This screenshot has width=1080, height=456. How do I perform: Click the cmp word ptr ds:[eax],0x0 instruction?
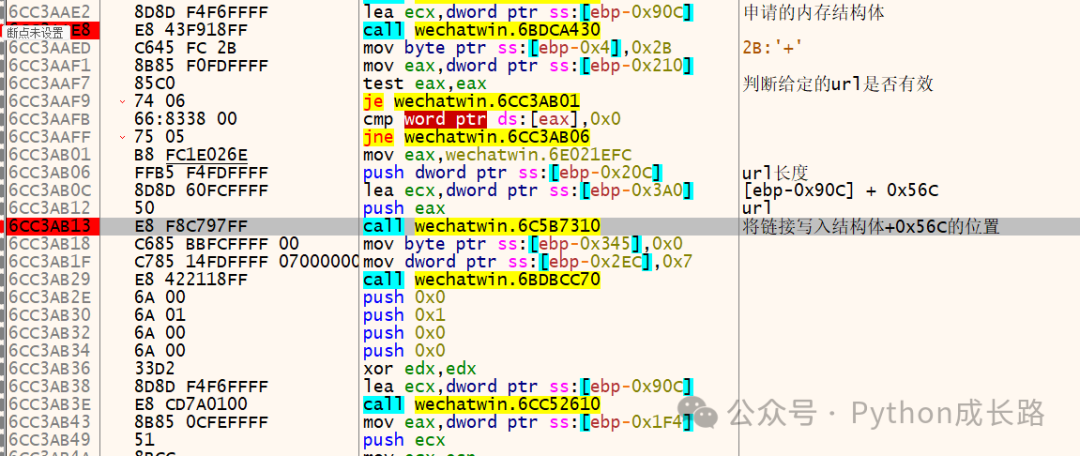tap(492, 119)
